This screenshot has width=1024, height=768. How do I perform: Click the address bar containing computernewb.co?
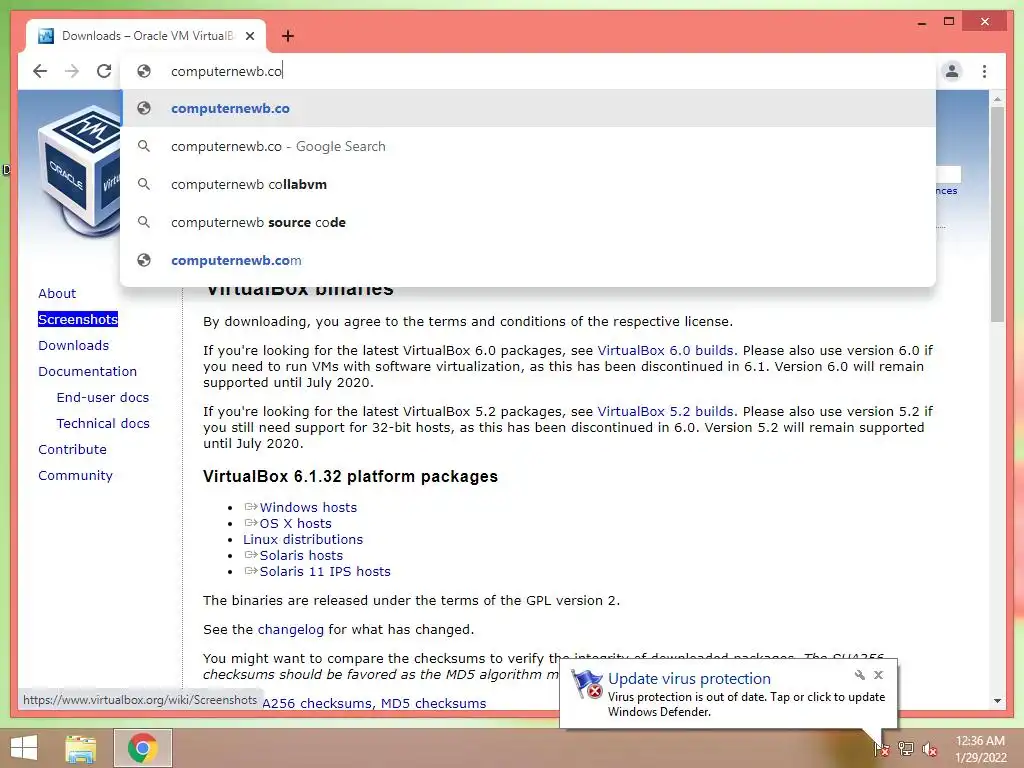tap(528, 71)
